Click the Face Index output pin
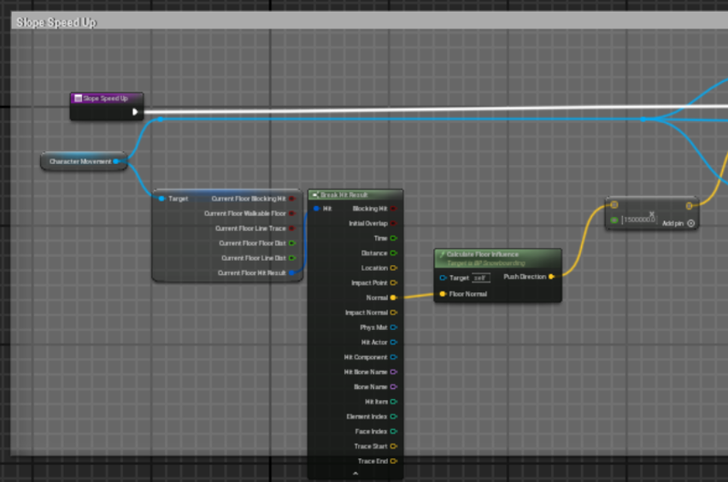Image resolution: width=728 pixels, height=482 pixels. coord(393,432)
